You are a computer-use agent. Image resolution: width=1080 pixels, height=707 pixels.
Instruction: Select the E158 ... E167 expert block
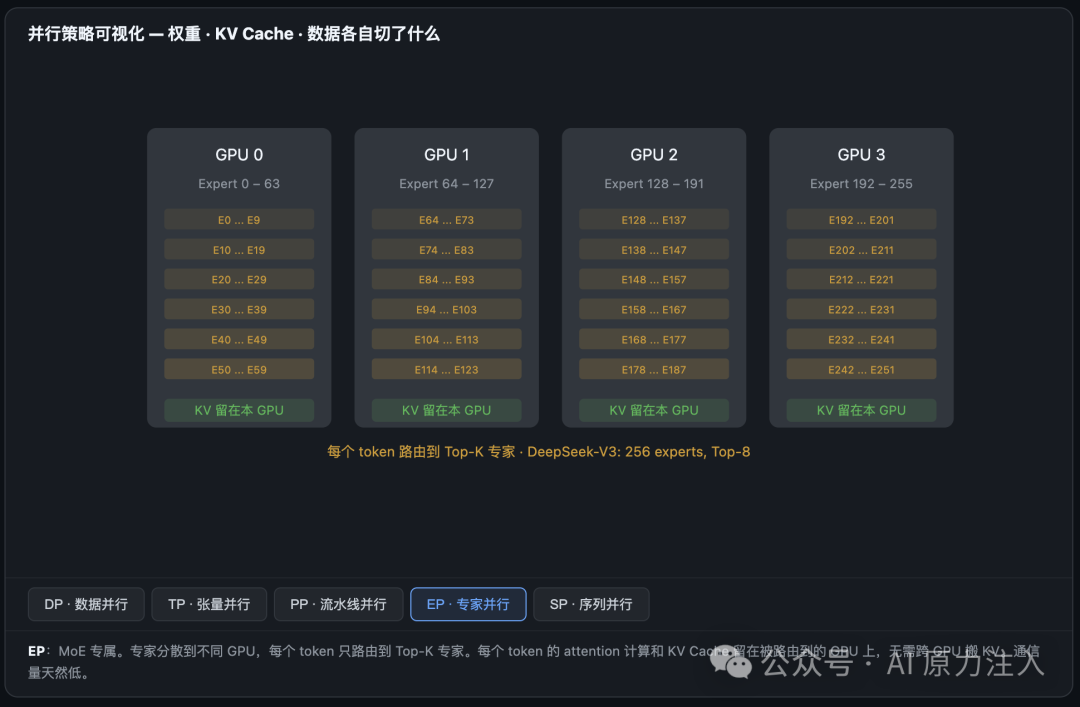(x=654, y=309)
